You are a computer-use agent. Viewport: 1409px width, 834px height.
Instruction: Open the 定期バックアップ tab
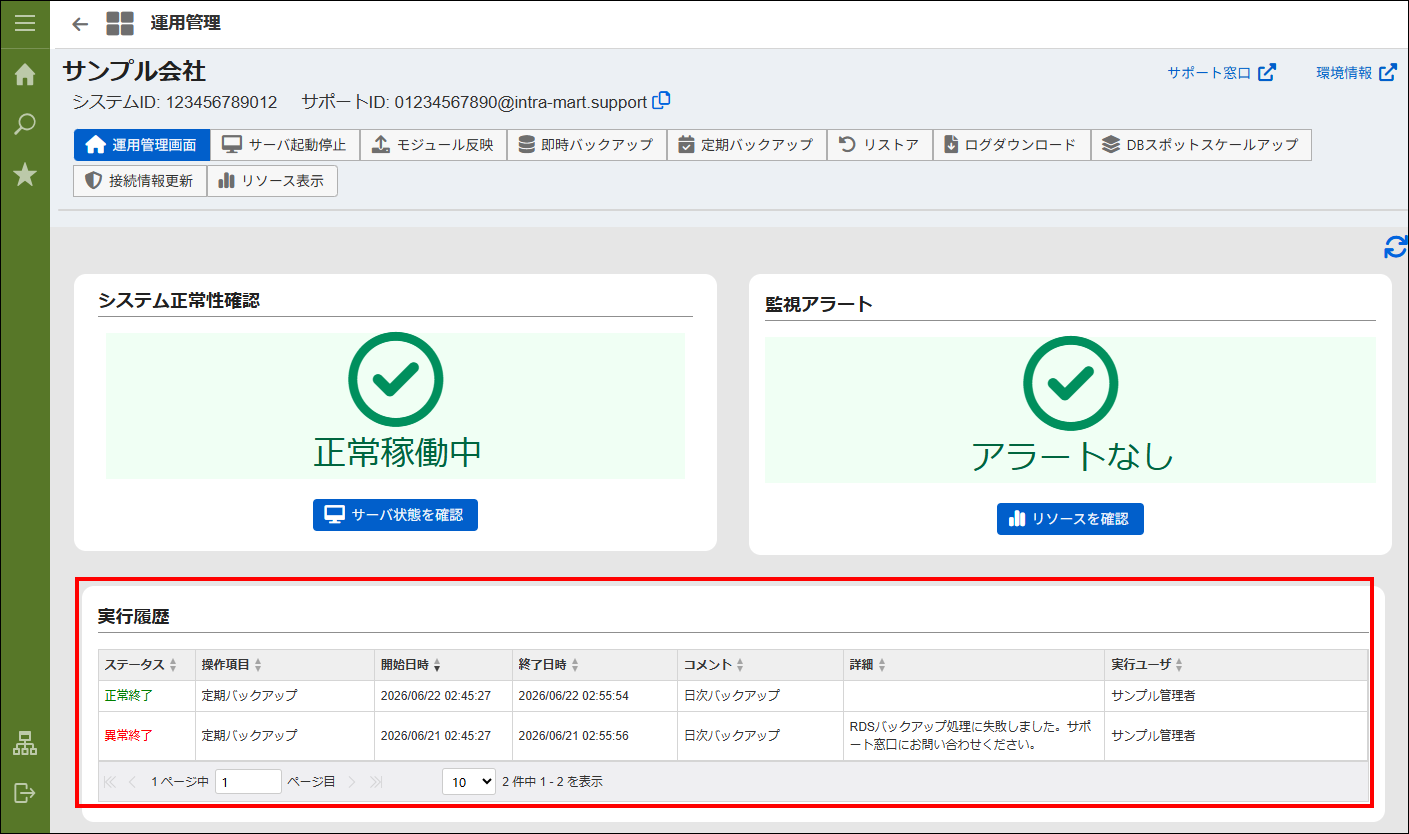(746, 145)
